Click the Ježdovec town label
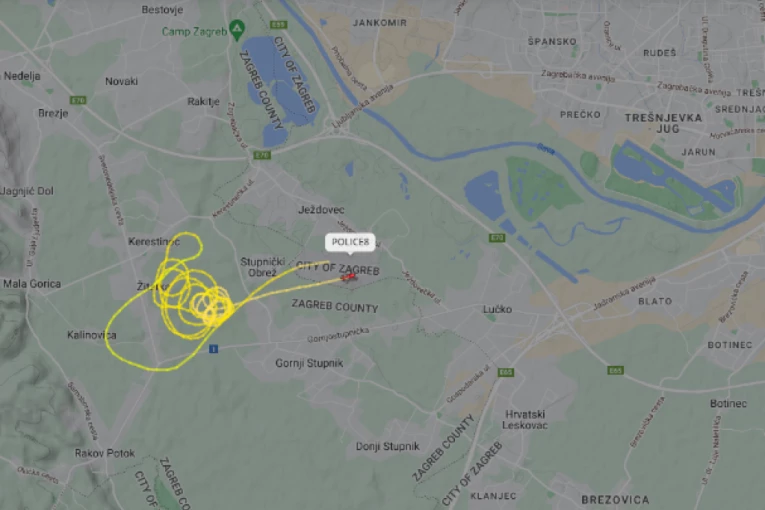The width and height of the screenshot is (765, 510). (321, 210)
